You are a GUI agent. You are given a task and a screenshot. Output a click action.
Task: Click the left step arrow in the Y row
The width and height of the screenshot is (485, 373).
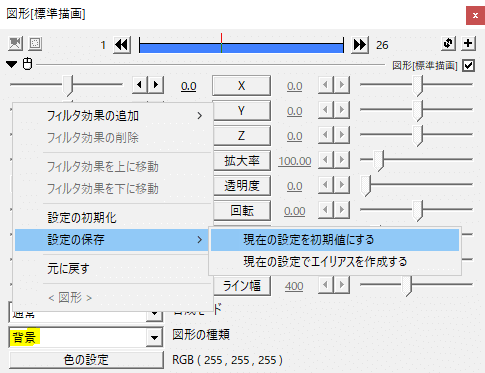click(x=326, y=110)
